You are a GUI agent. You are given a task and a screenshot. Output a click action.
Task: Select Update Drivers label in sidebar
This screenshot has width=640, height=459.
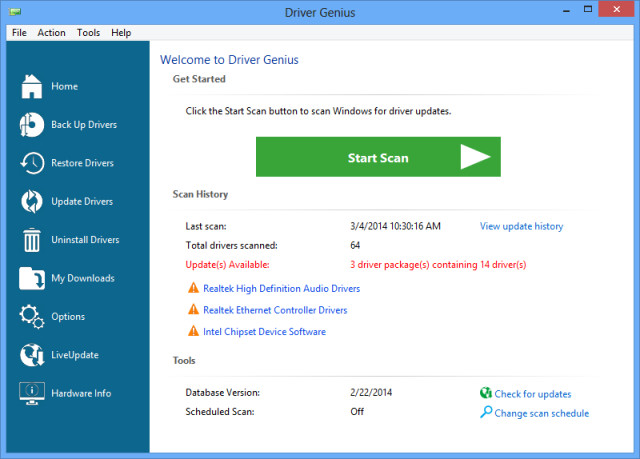(82, 202)
